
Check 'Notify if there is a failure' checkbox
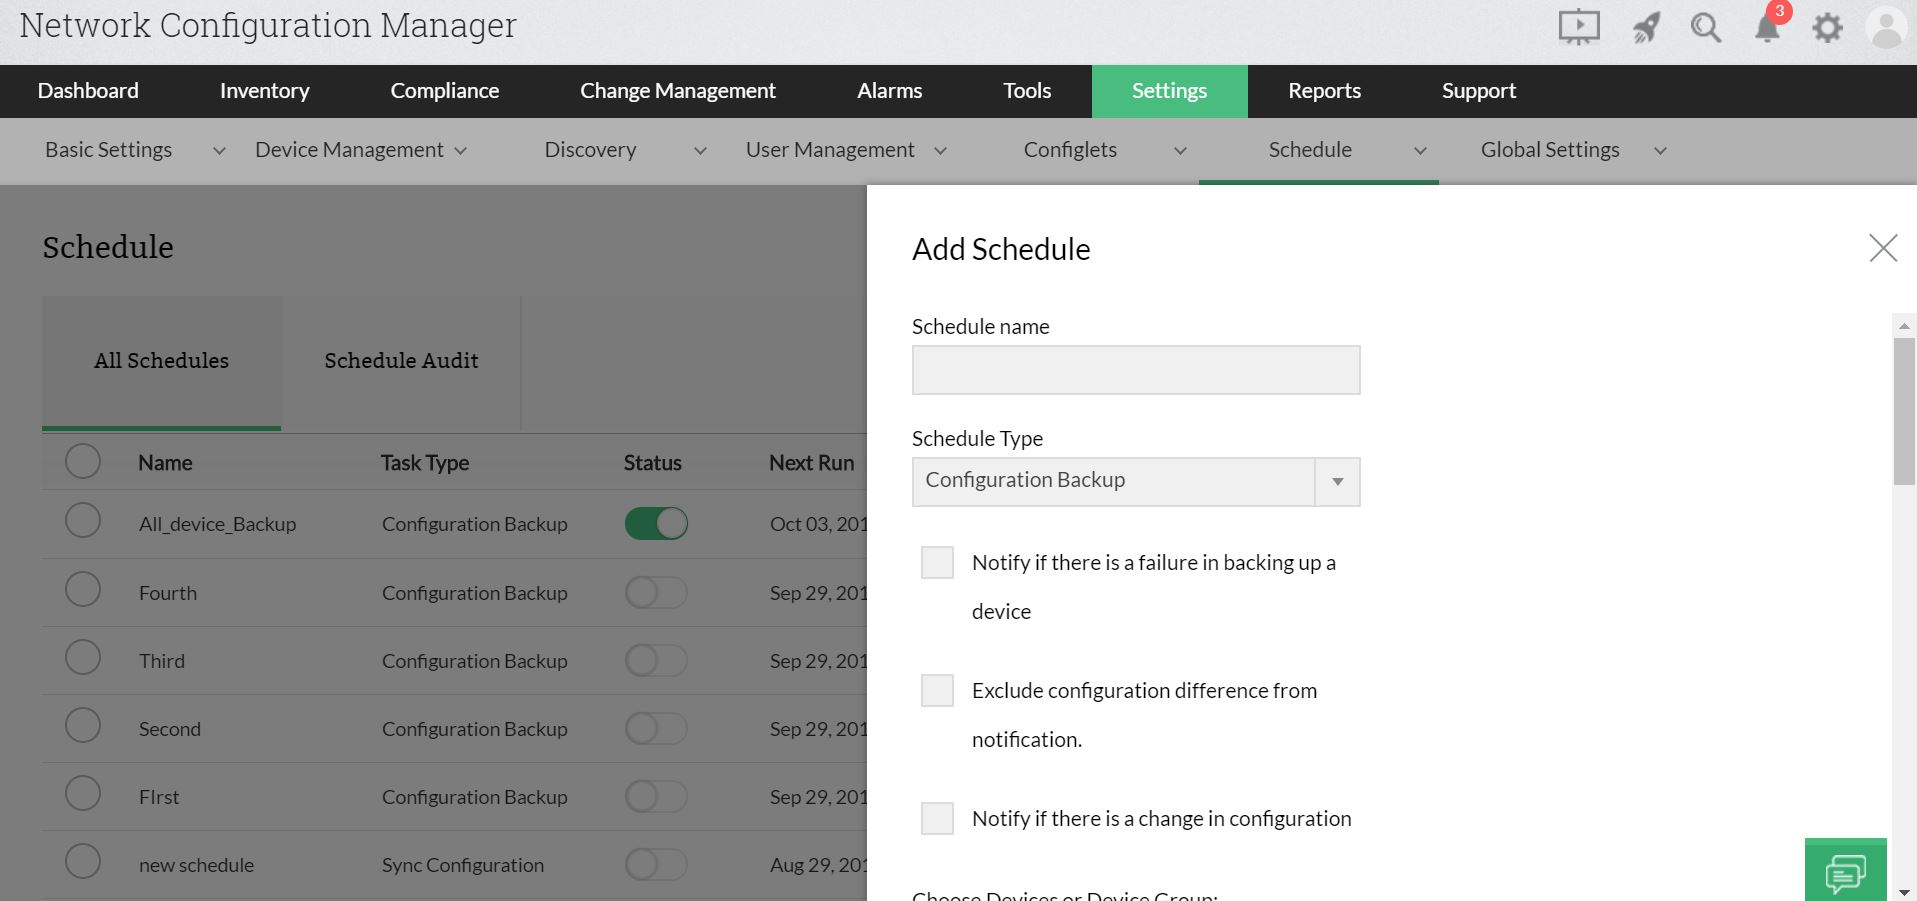click(x=936, y=562)
